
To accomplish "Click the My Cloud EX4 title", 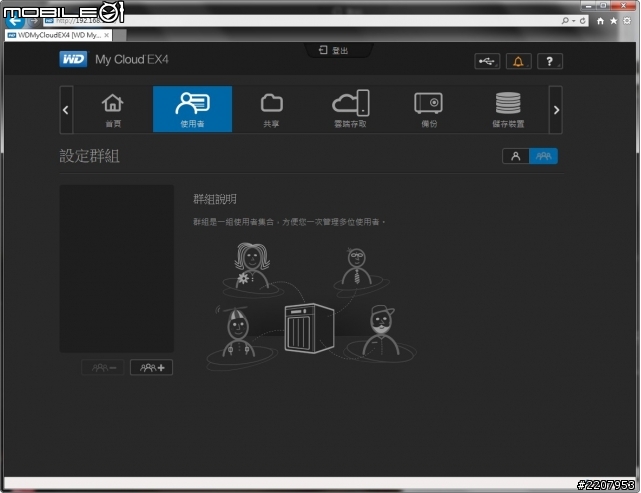I will click(132, 60).
